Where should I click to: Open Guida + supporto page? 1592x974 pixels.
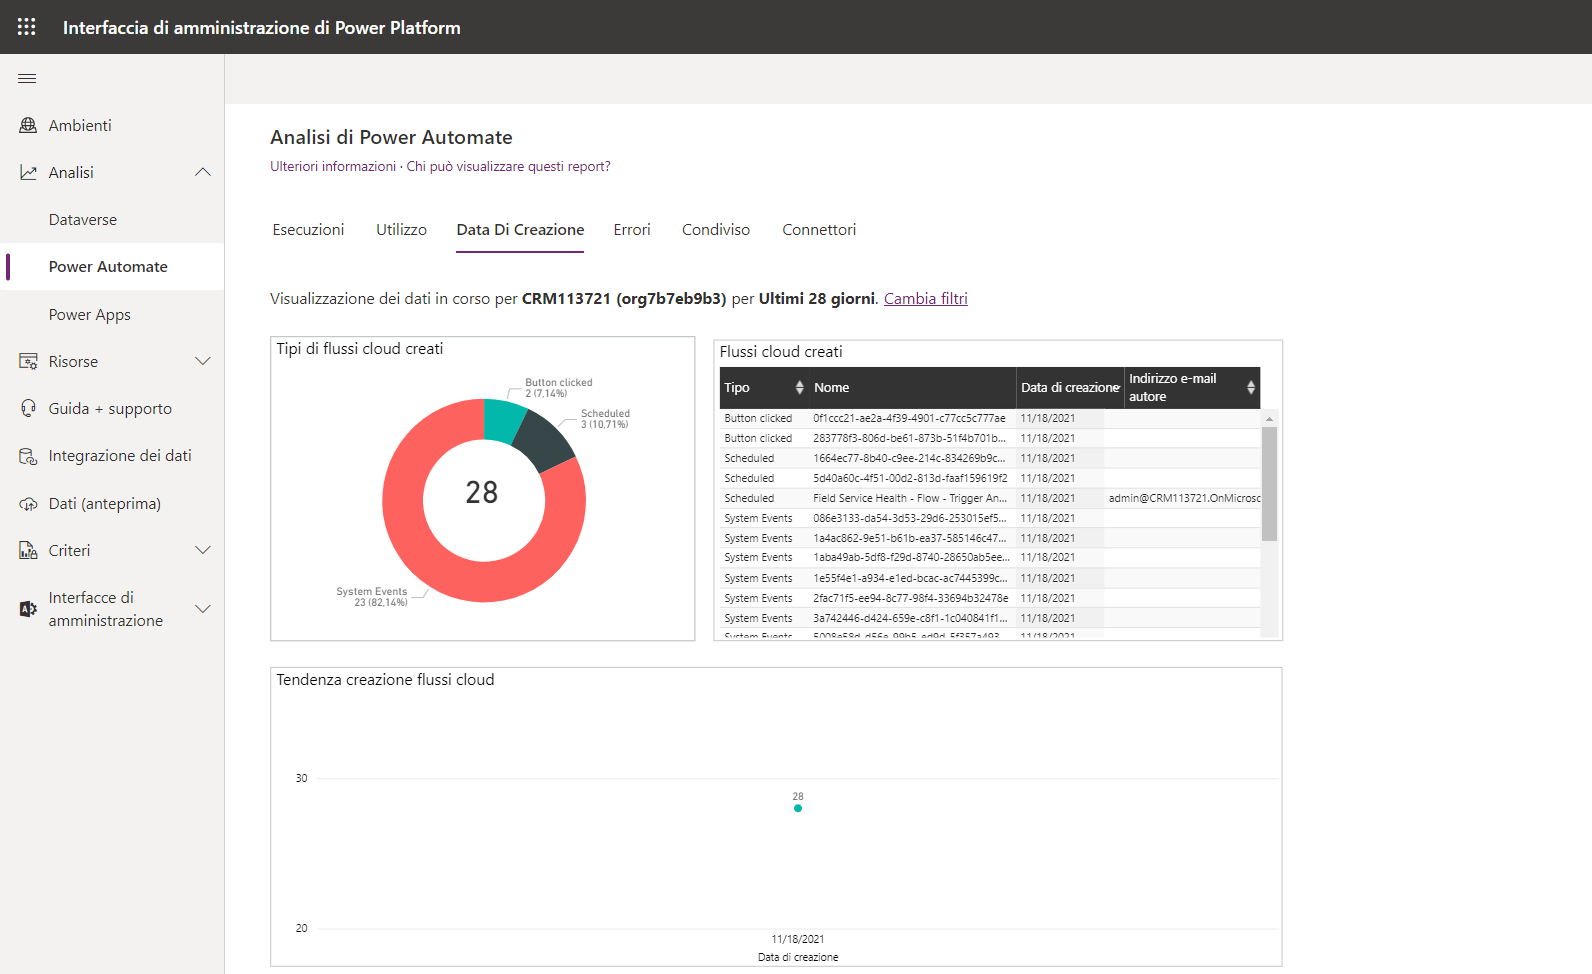[110, 408]
